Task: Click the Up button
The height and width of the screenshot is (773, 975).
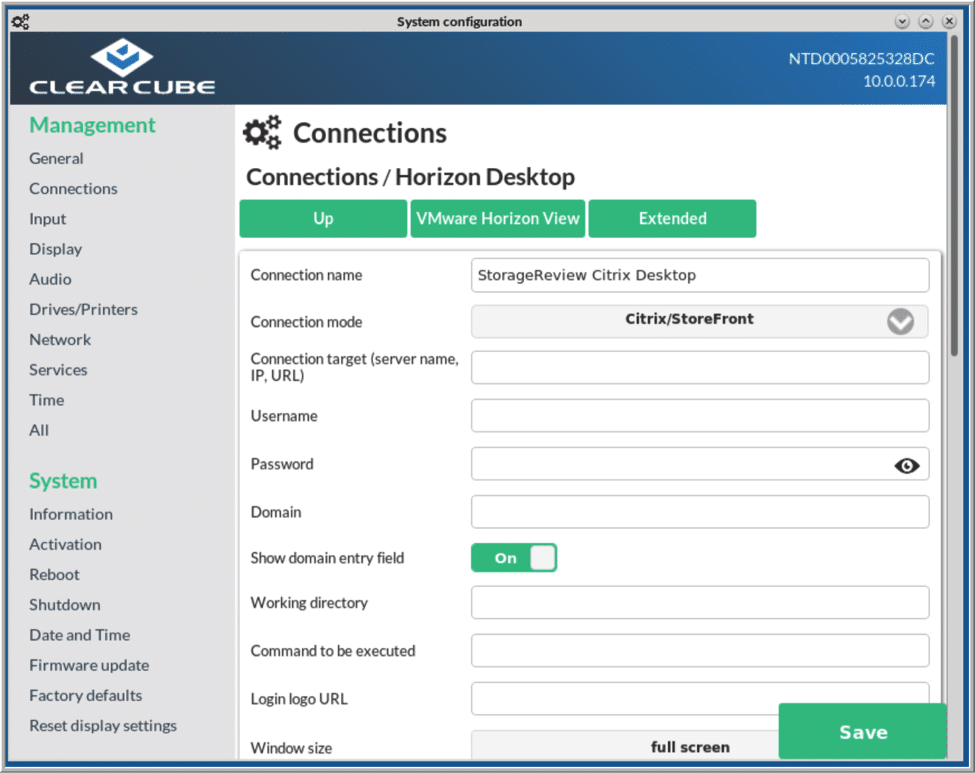Action: 323,218
